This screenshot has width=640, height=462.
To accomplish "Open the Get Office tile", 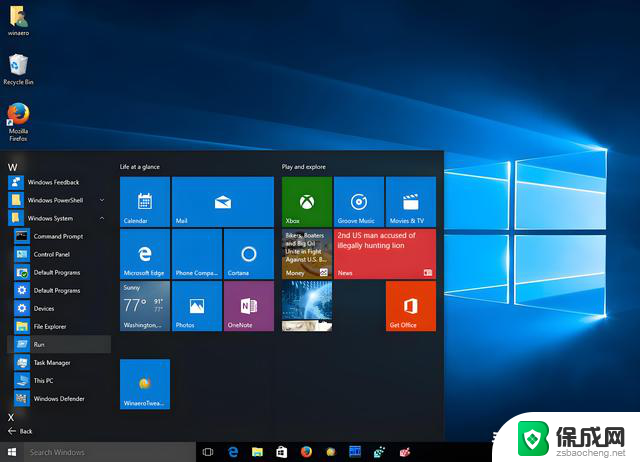I will (411, 306).
